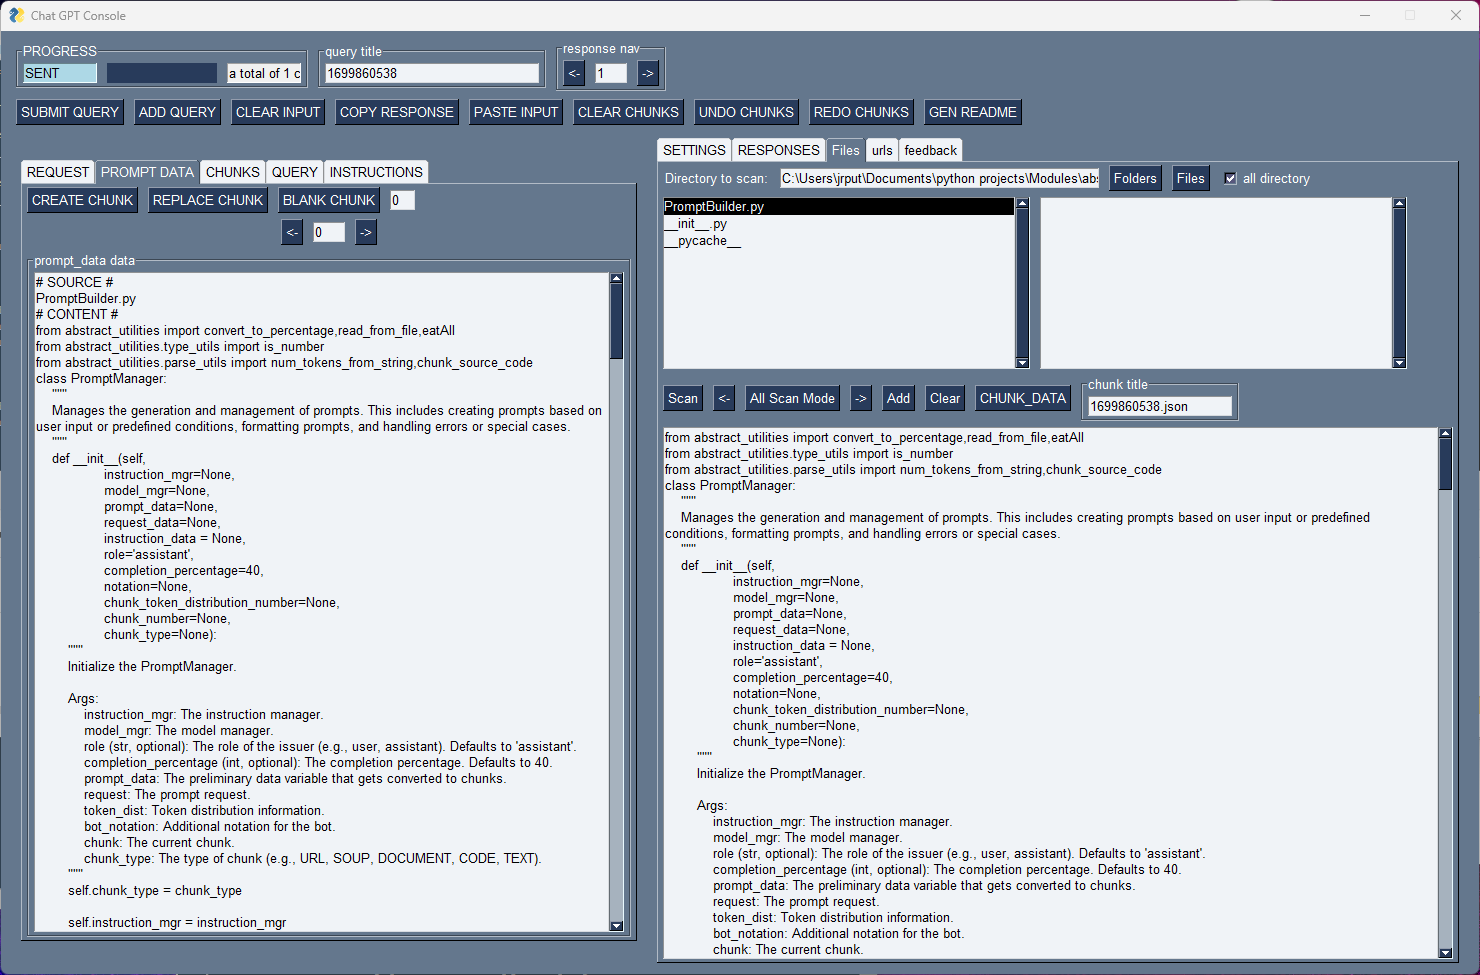Click the Clear button in Files tab
Screen dimensions: 1480x975
point(945,398)
